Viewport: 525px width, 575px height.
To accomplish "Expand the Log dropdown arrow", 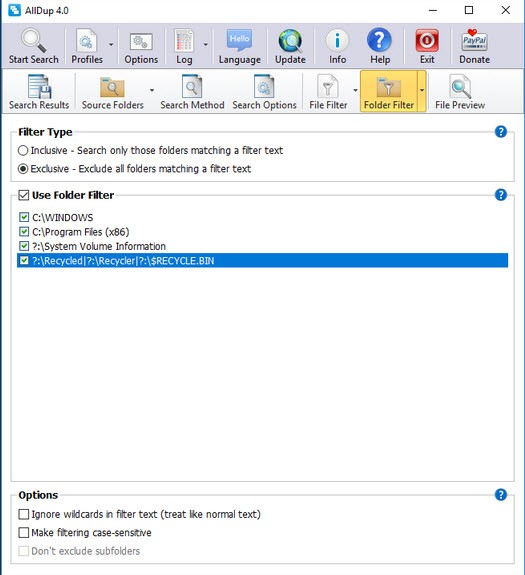I will point(206,45).
